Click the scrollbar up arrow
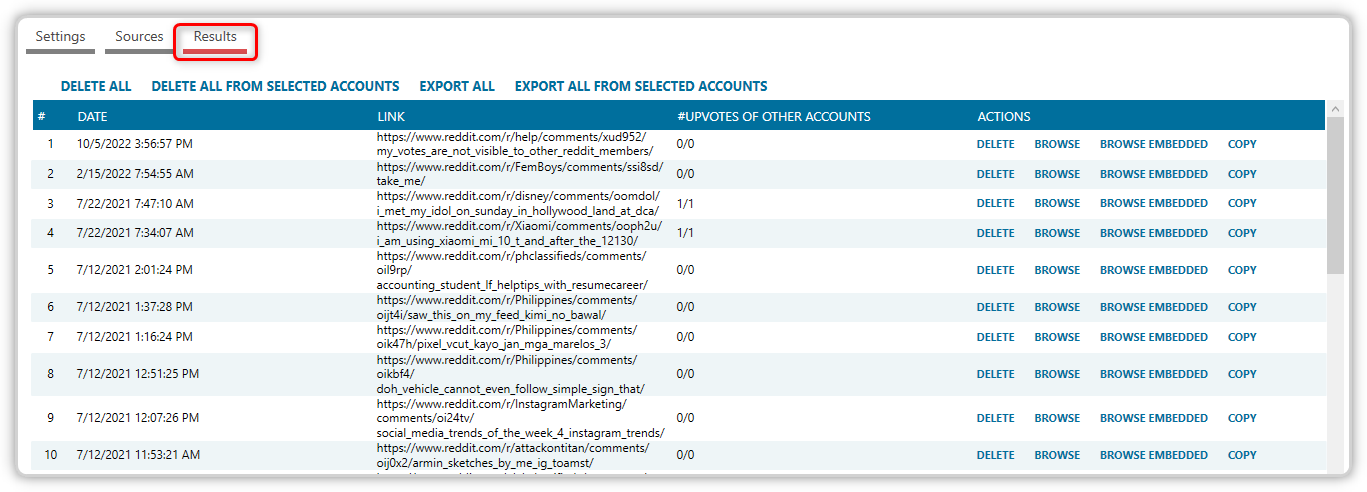 (1335, 108)
